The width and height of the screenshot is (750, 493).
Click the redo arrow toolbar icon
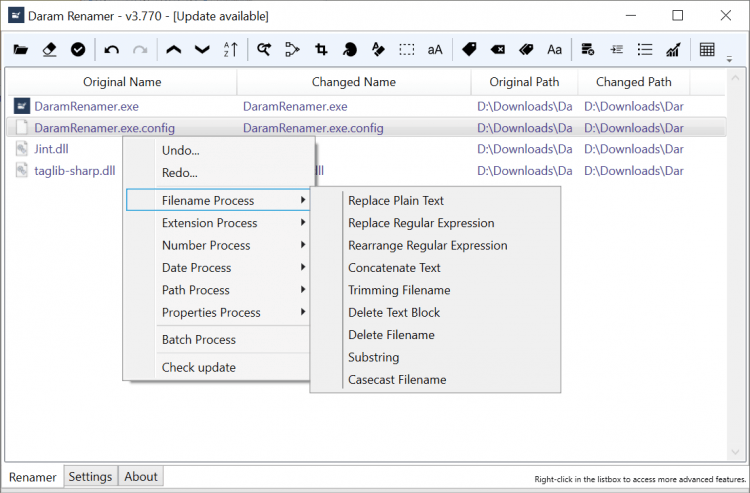[140, 49]
